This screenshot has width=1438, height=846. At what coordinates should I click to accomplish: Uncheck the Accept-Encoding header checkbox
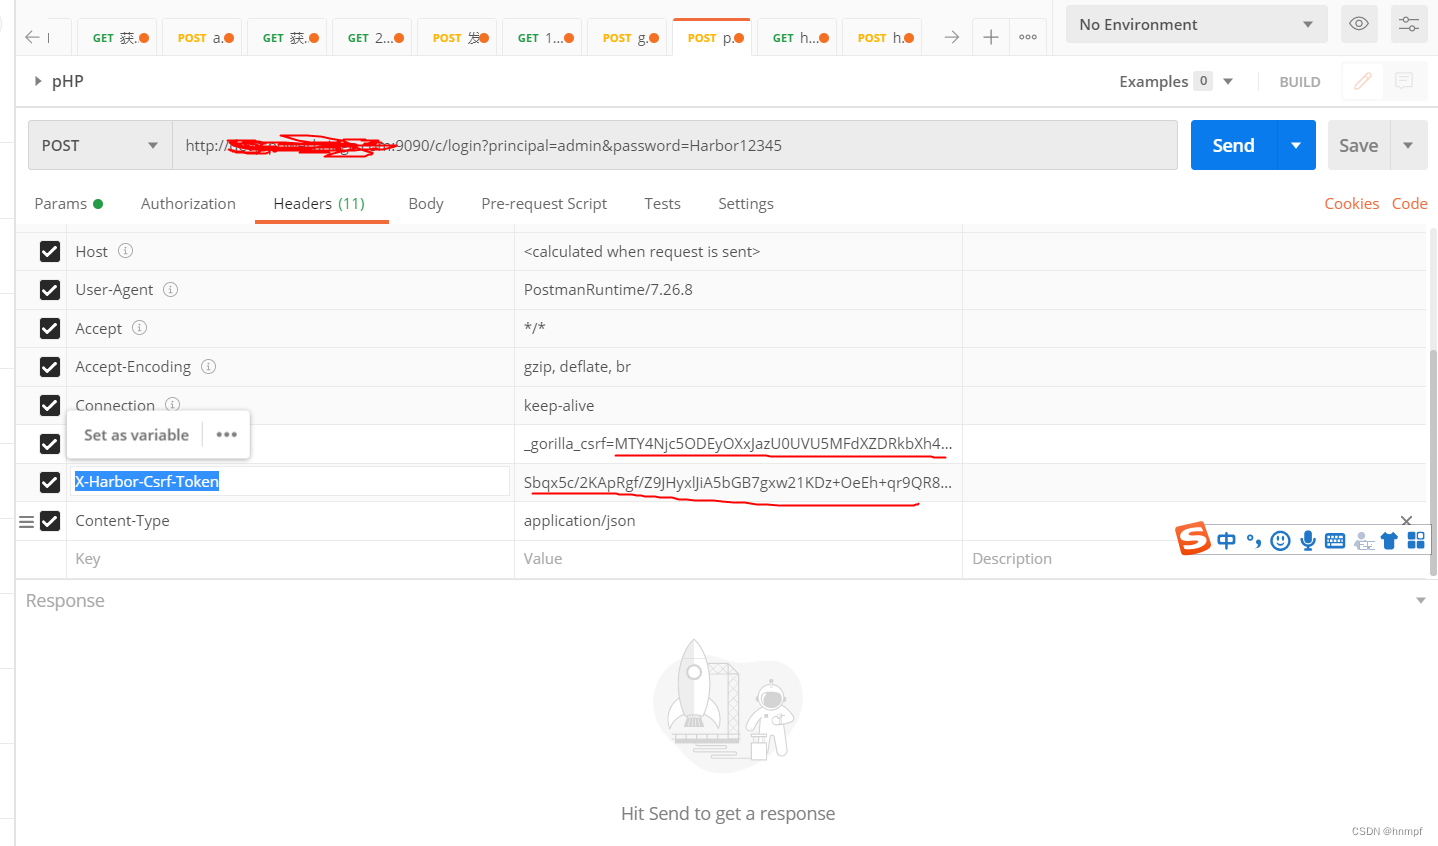pos(50,366)
